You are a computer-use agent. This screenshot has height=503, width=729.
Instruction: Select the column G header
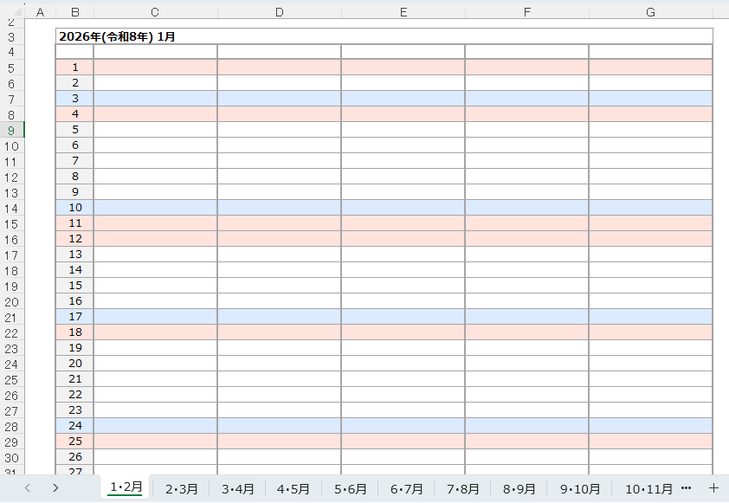[x=650, y=12]
